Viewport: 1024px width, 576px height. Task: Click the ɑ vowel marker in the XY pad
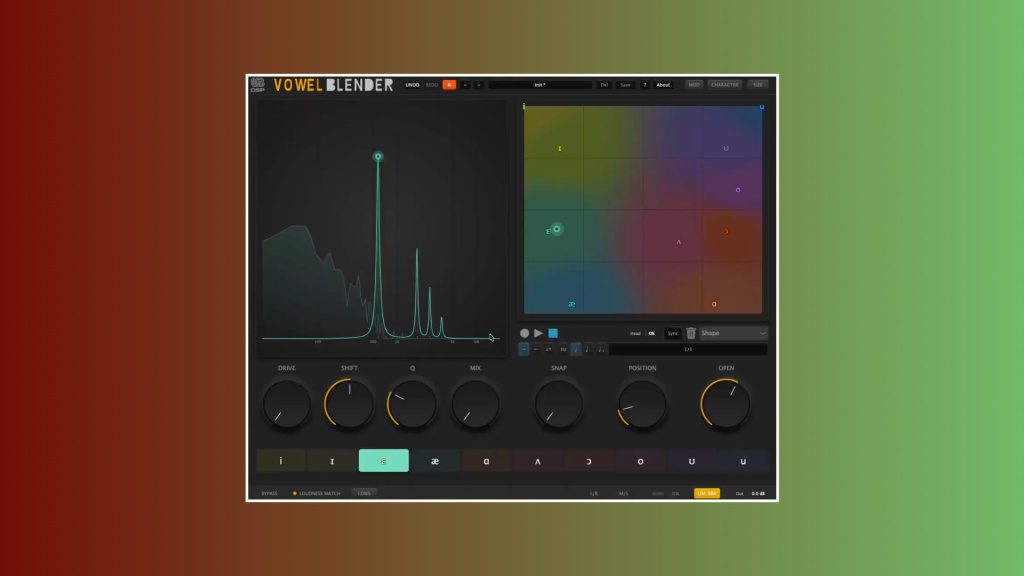714,304
